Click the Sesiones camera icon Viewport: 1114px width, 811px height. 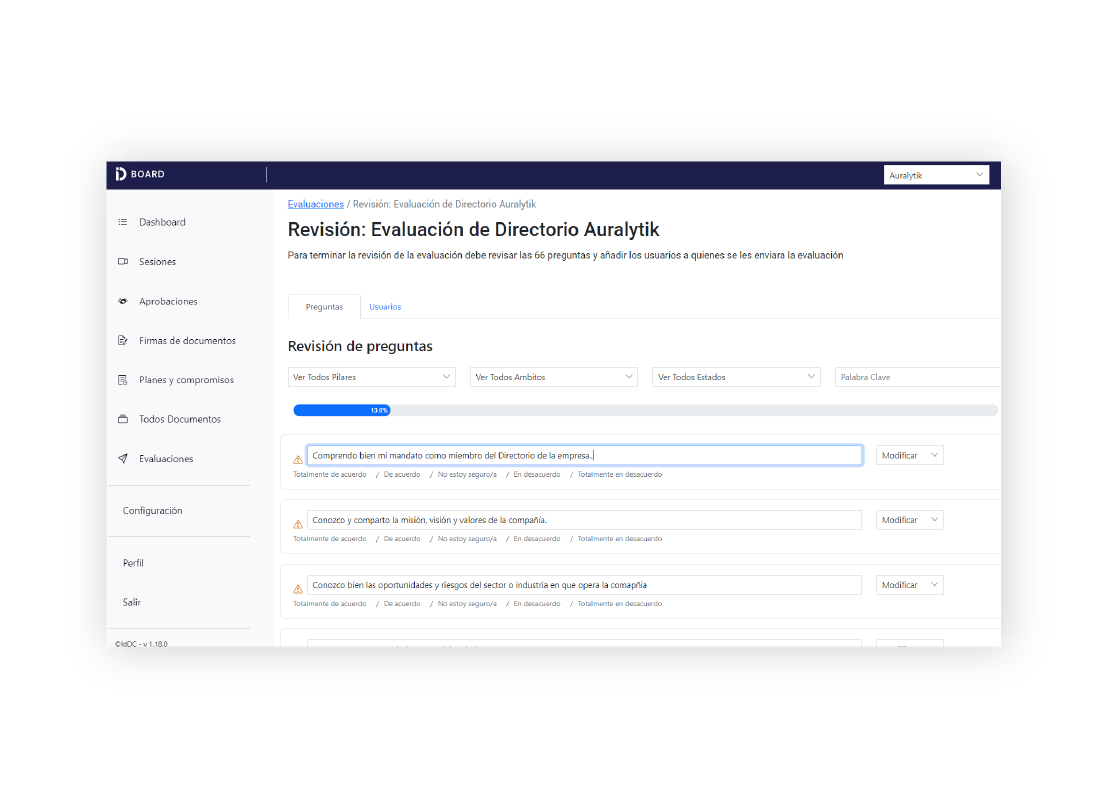click(123, 262)
